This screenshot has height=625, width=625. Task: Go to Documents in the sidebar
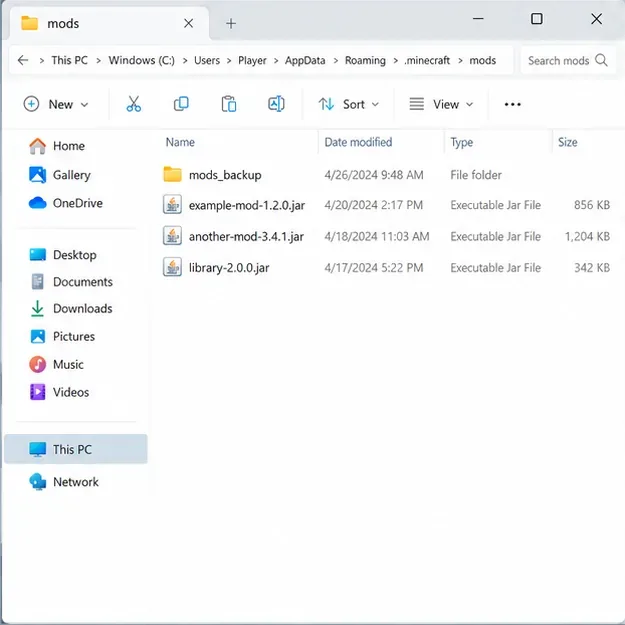coord(72,282)
